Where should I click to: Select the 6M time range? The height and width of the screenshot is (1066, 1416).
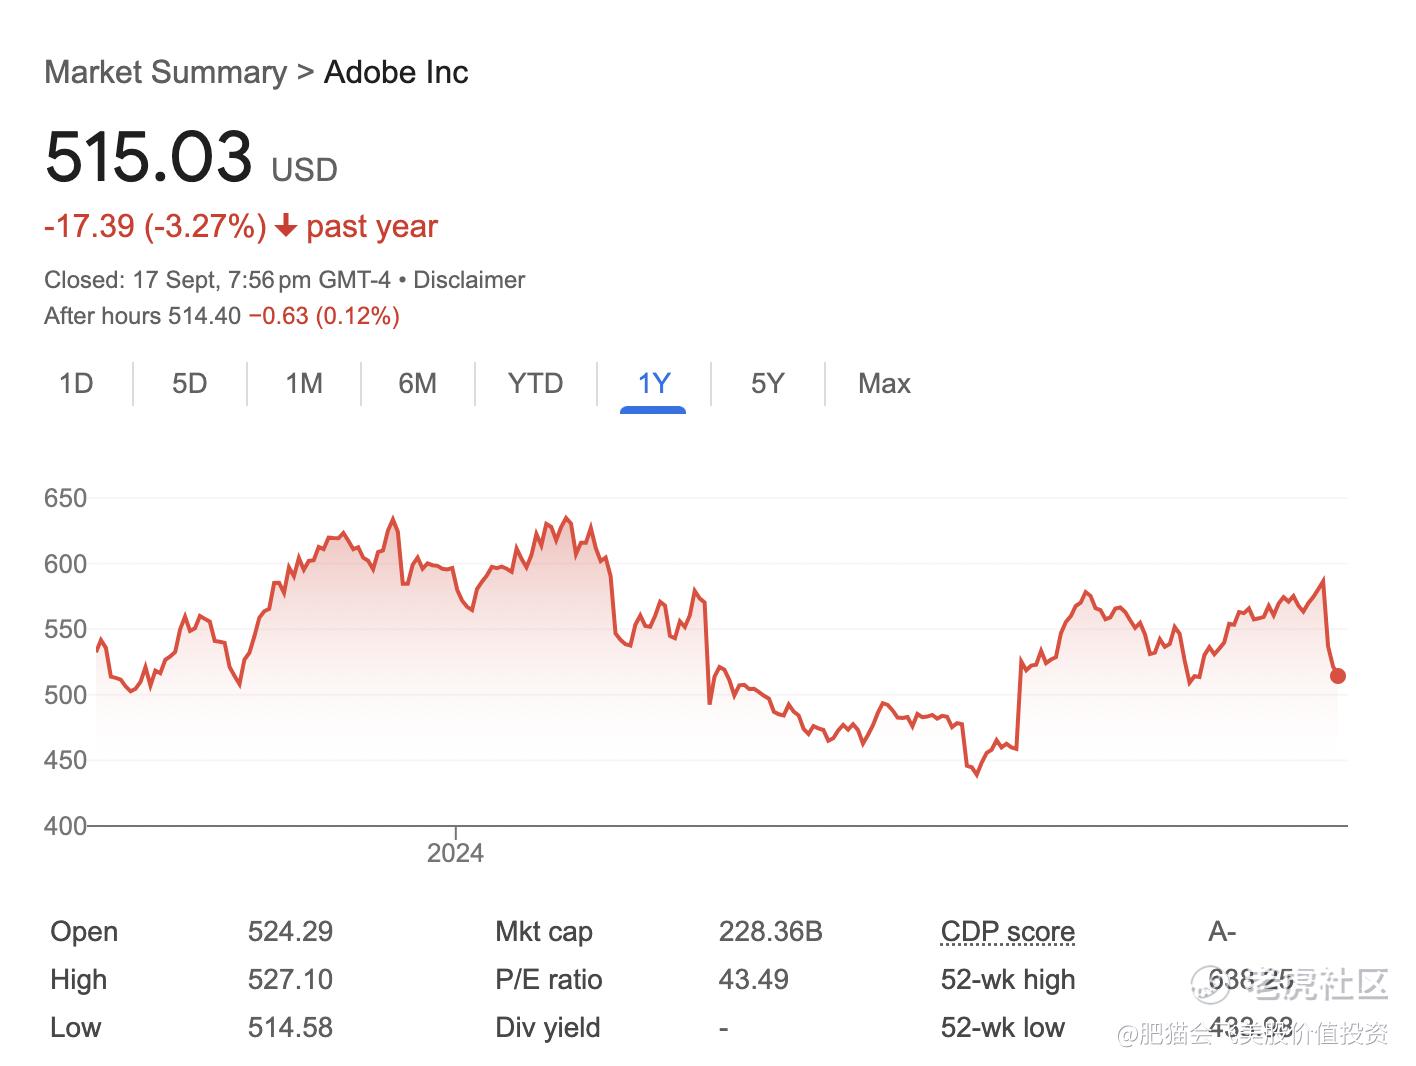(x=418, y=384)
